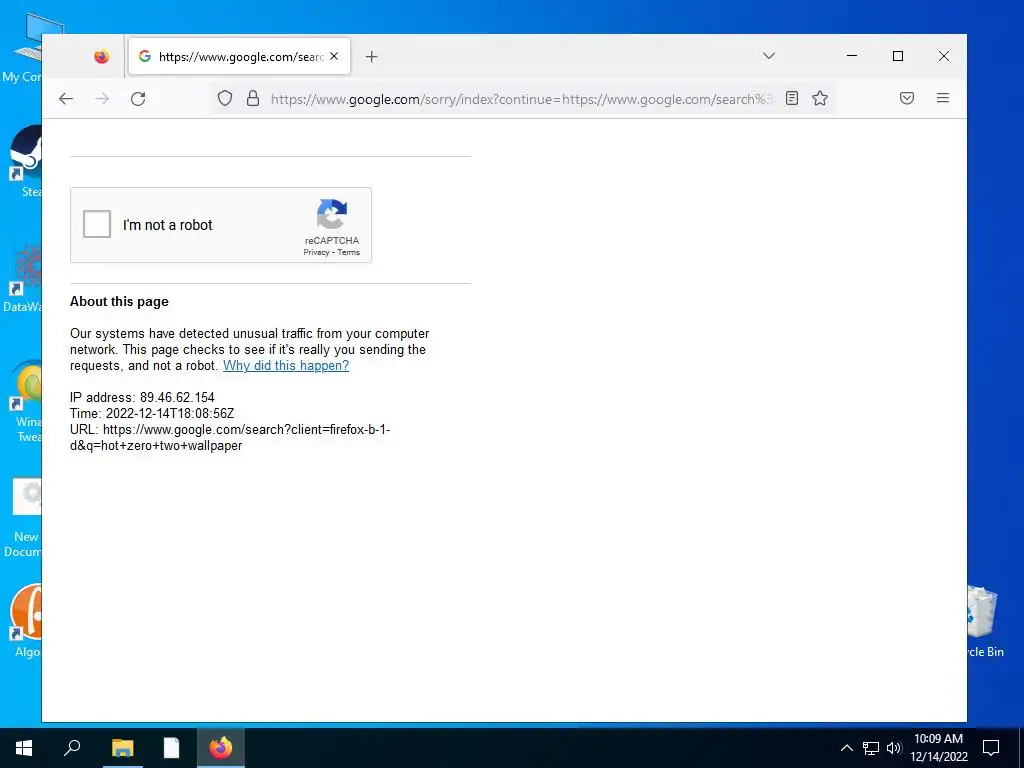
Task: Check the "I'm not a robot" checkbox
Action: click(x=97, y=225)
